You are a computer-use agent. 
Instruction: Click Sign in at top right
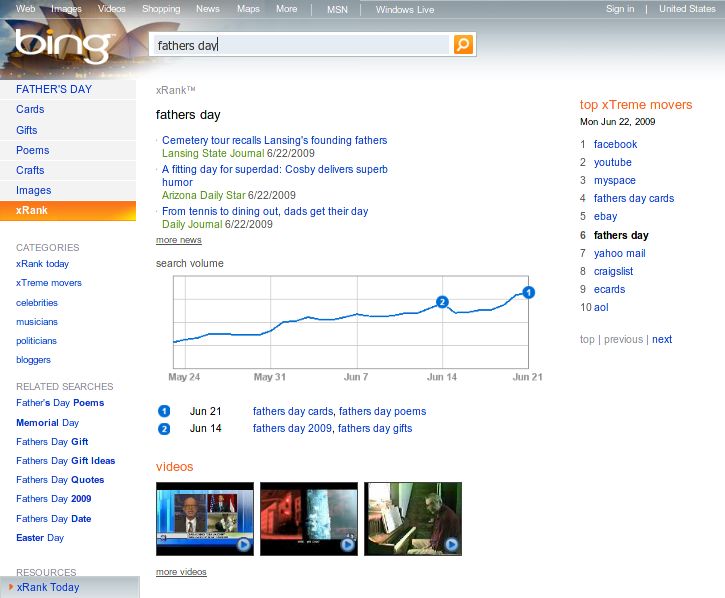pos(620,9)
